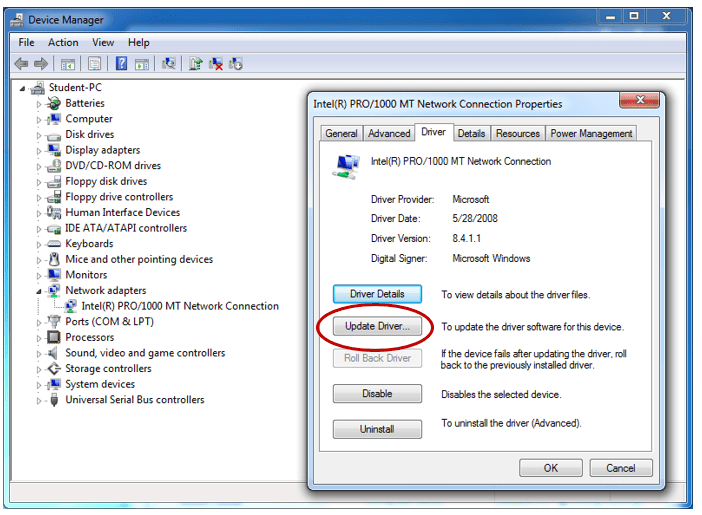This screenshot has width=702, height=515.
Task: Click the DVD/CD-ROM drives category icon
Action: coord(54,166)
